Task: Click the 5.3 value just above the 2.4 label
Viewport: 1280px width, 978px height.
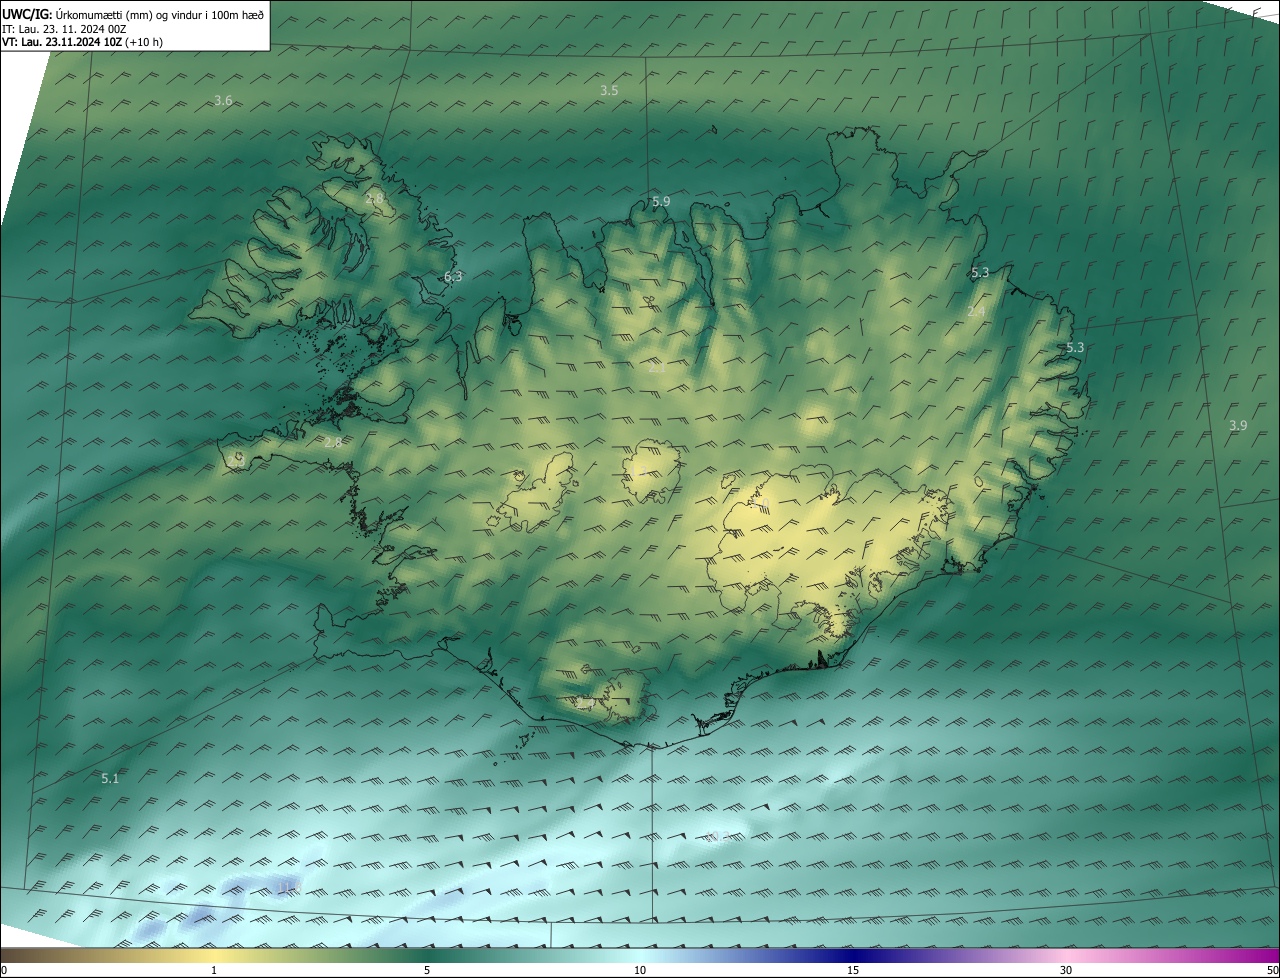Action: [980, 273]
